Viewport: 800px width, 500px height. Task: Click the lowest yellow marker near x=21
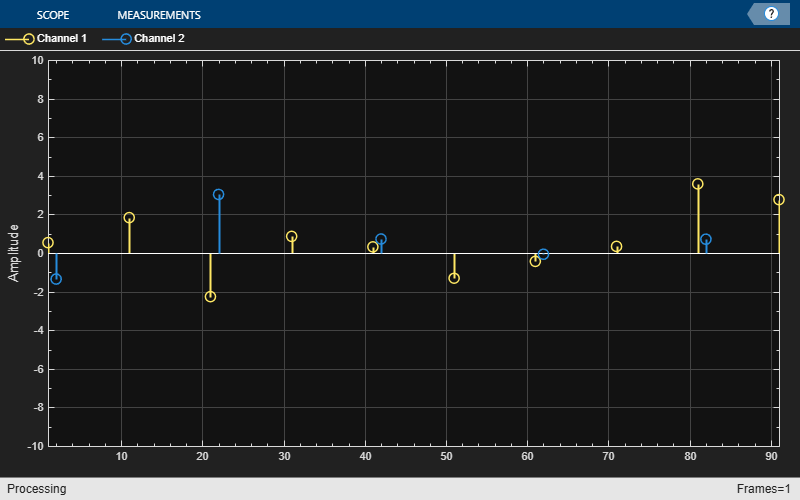[210, 297]
